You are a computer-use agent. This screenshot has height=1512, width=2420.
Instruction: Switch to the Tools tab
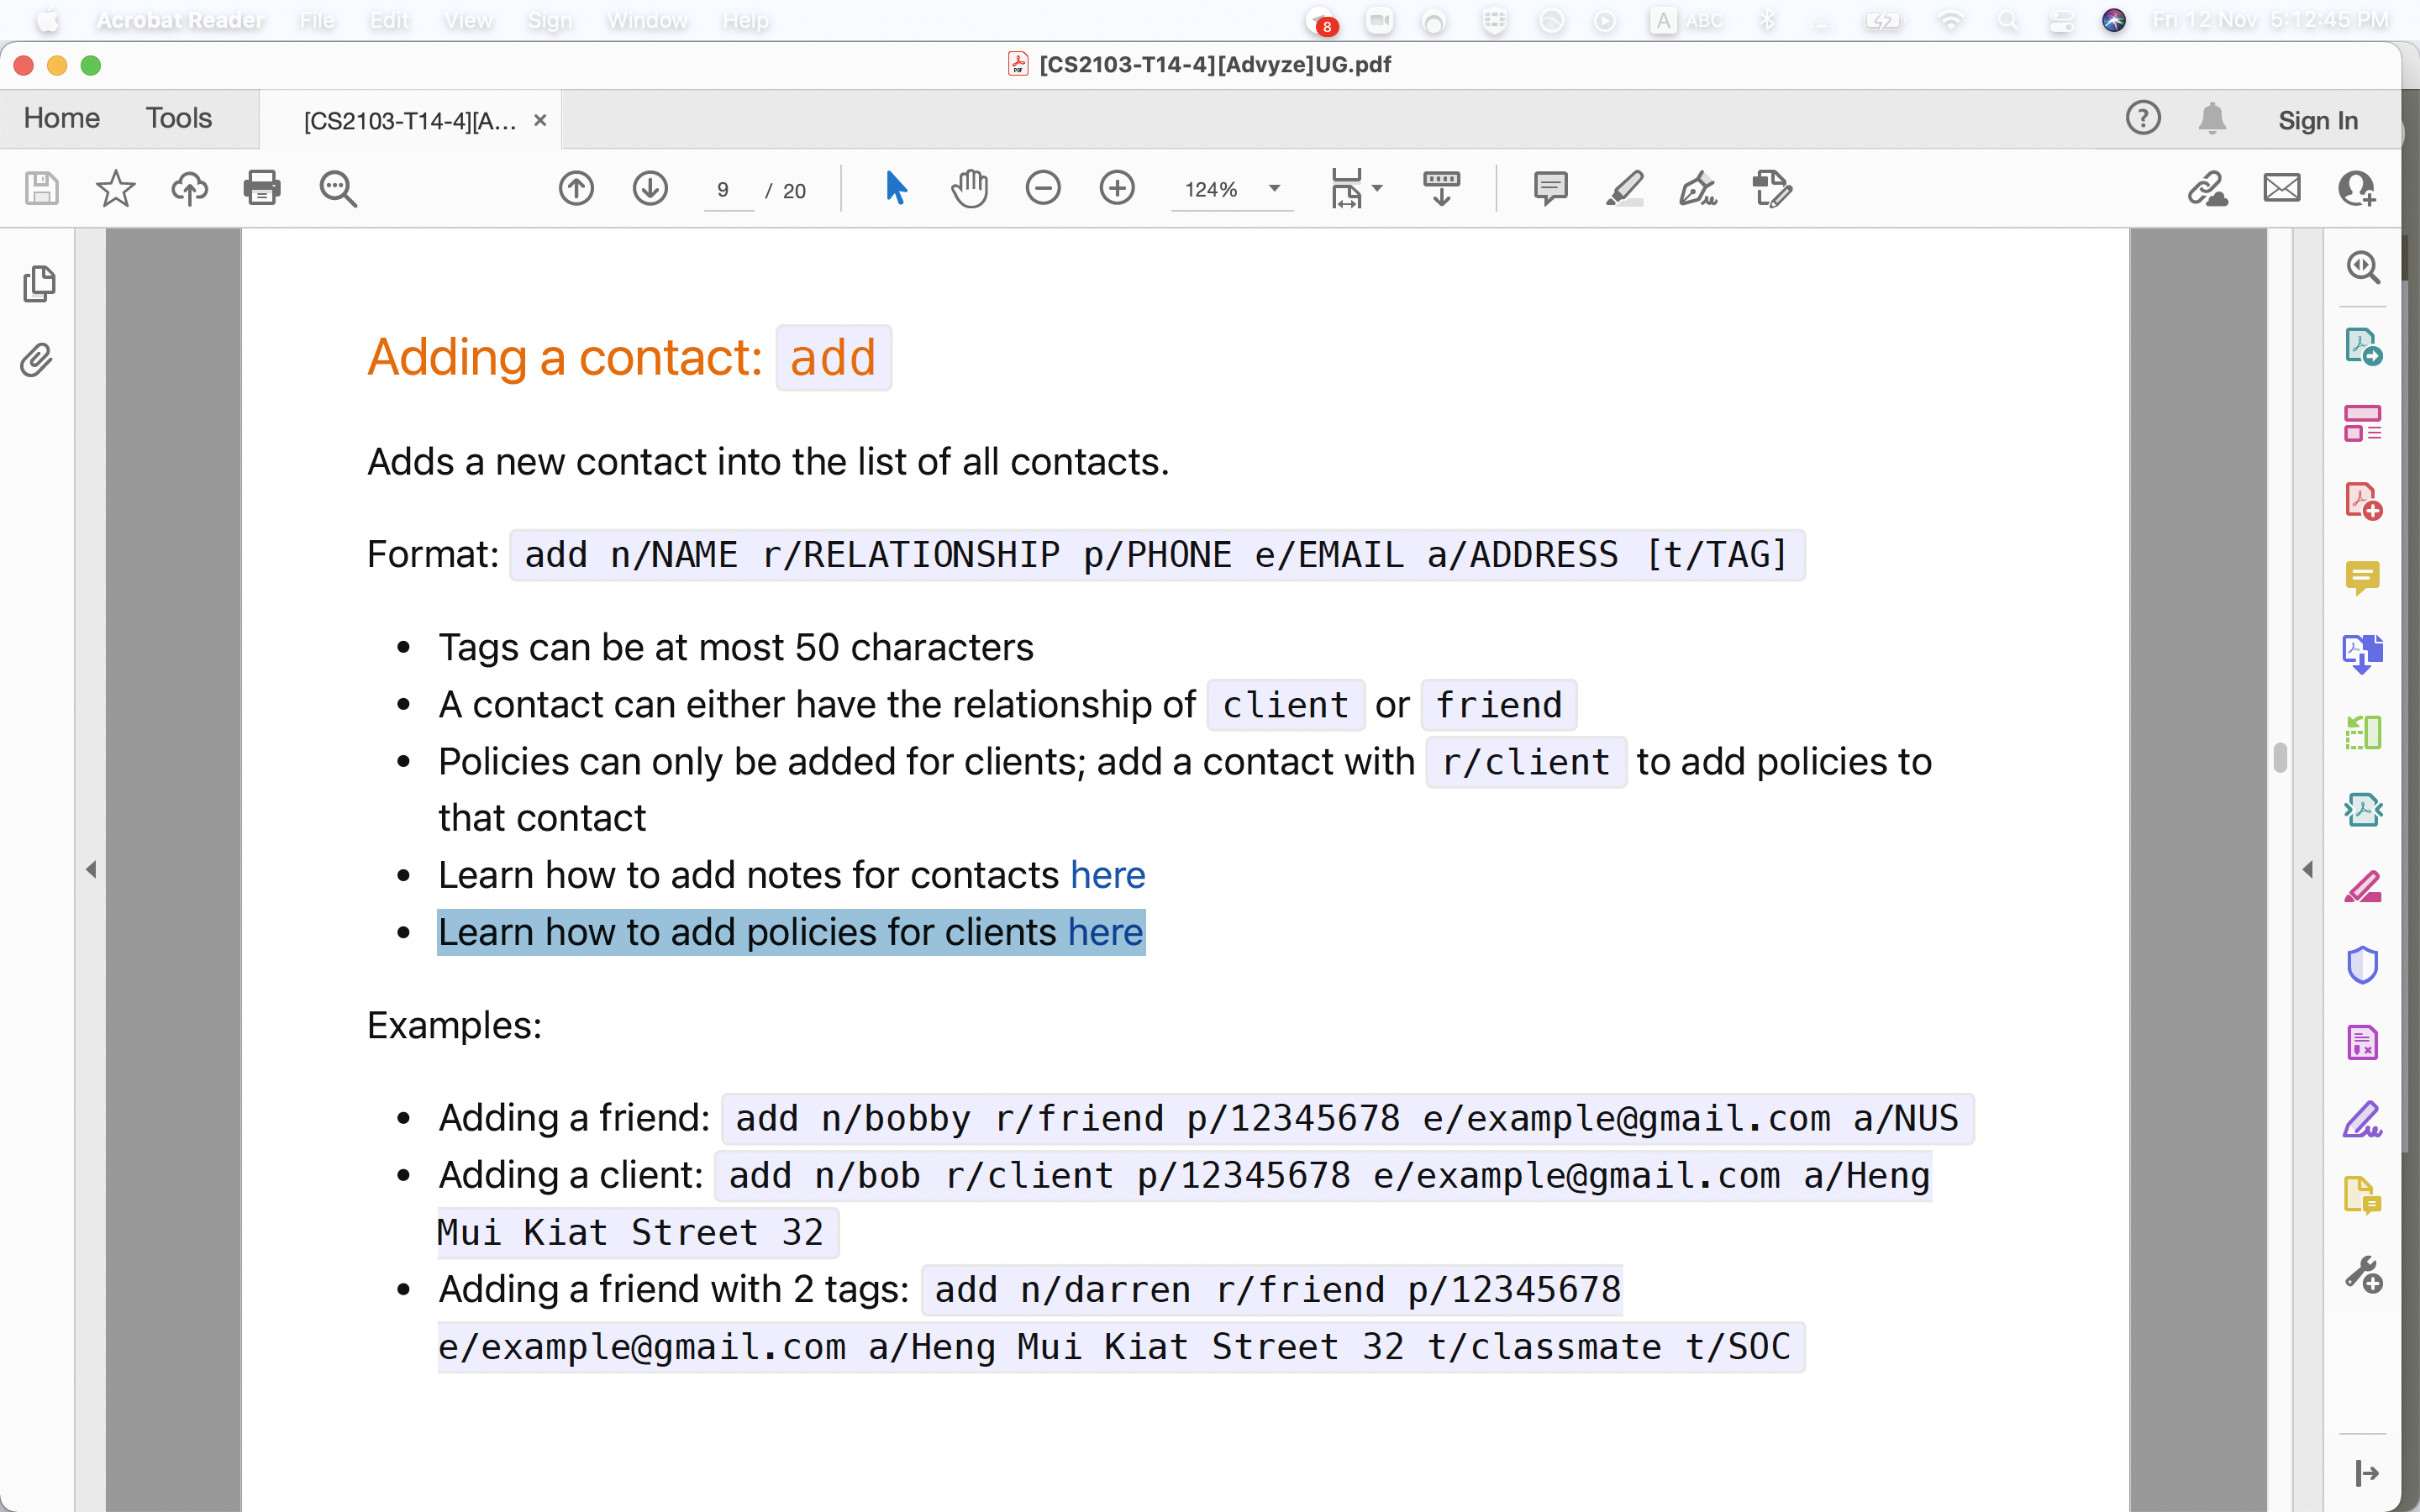(x=179, y=118)
